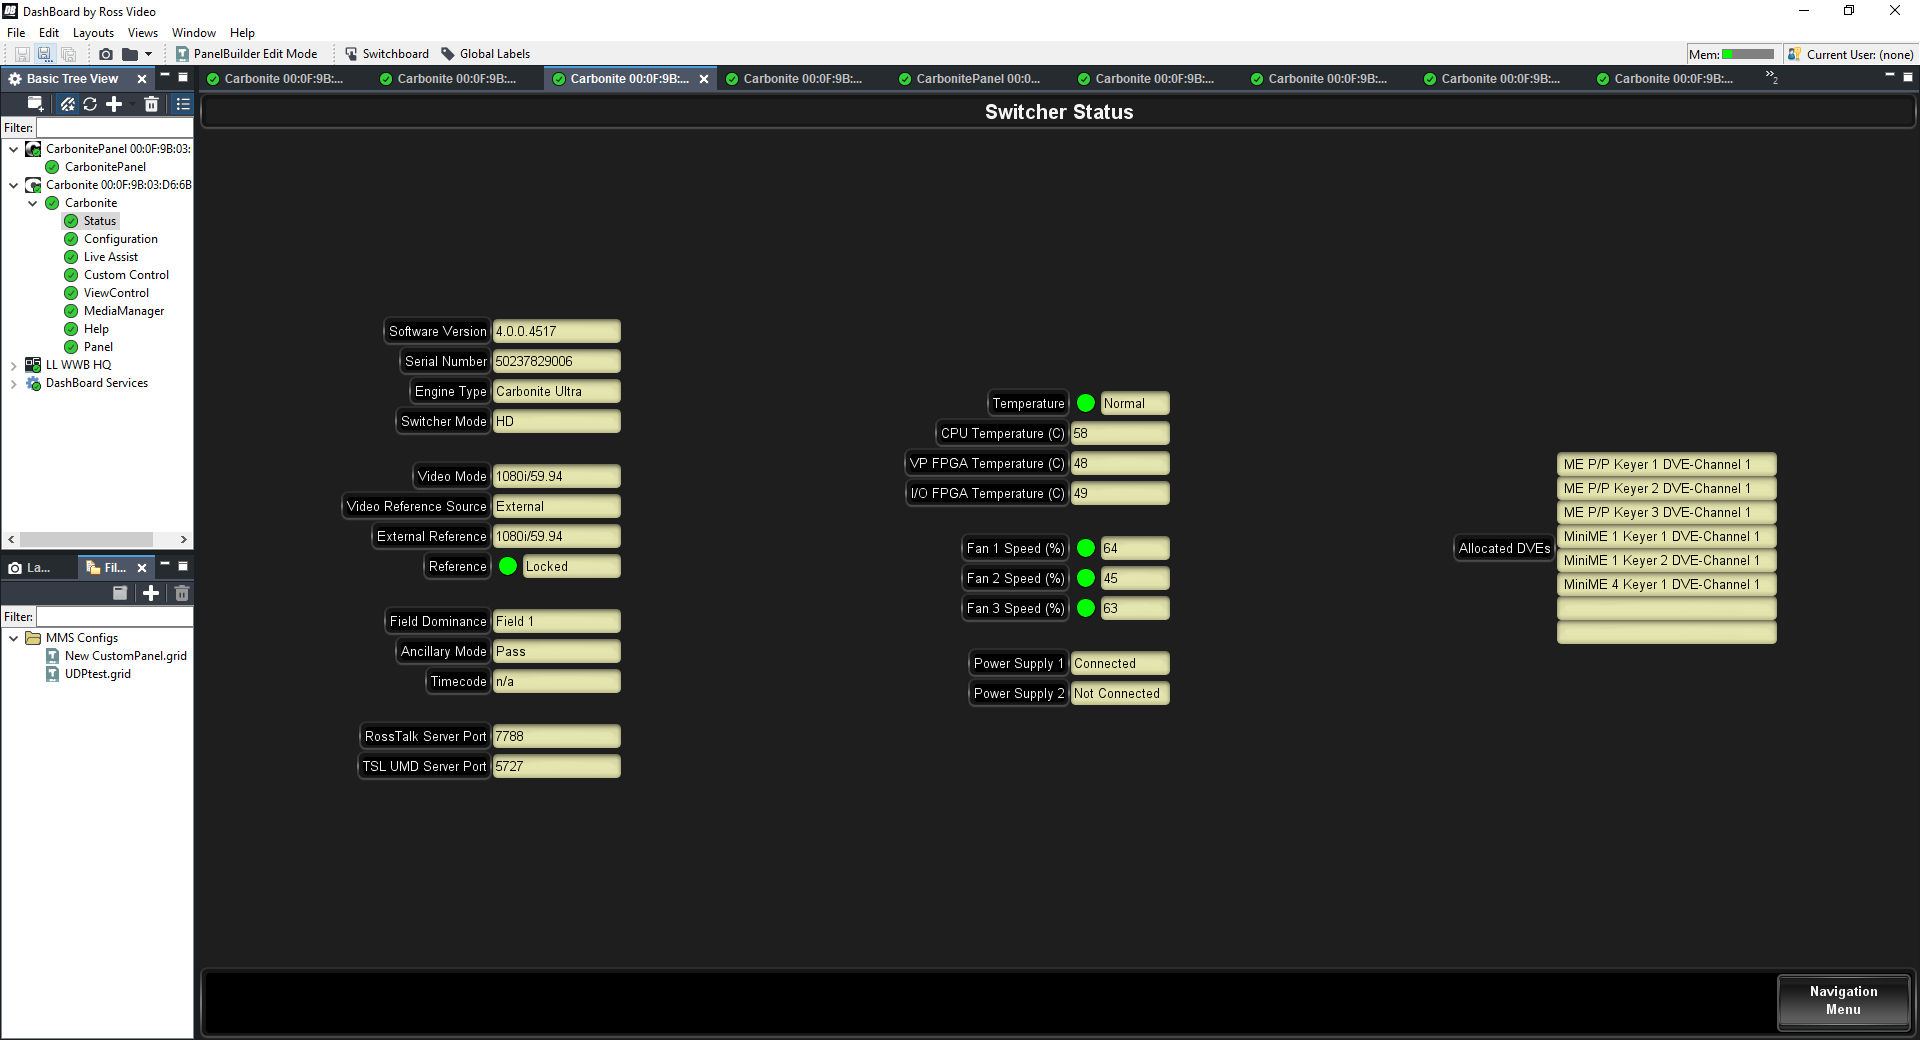Click the Filter field in the file panel
1920x1040 pixels.
[x=114, y=617]
